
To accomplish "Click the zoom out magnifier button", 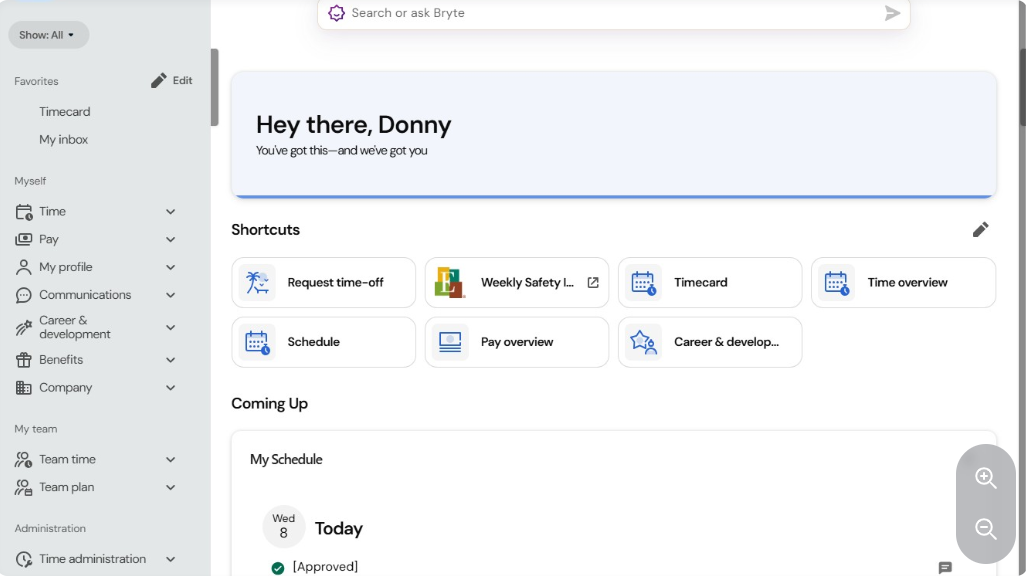I will click(x=985, y=529).
